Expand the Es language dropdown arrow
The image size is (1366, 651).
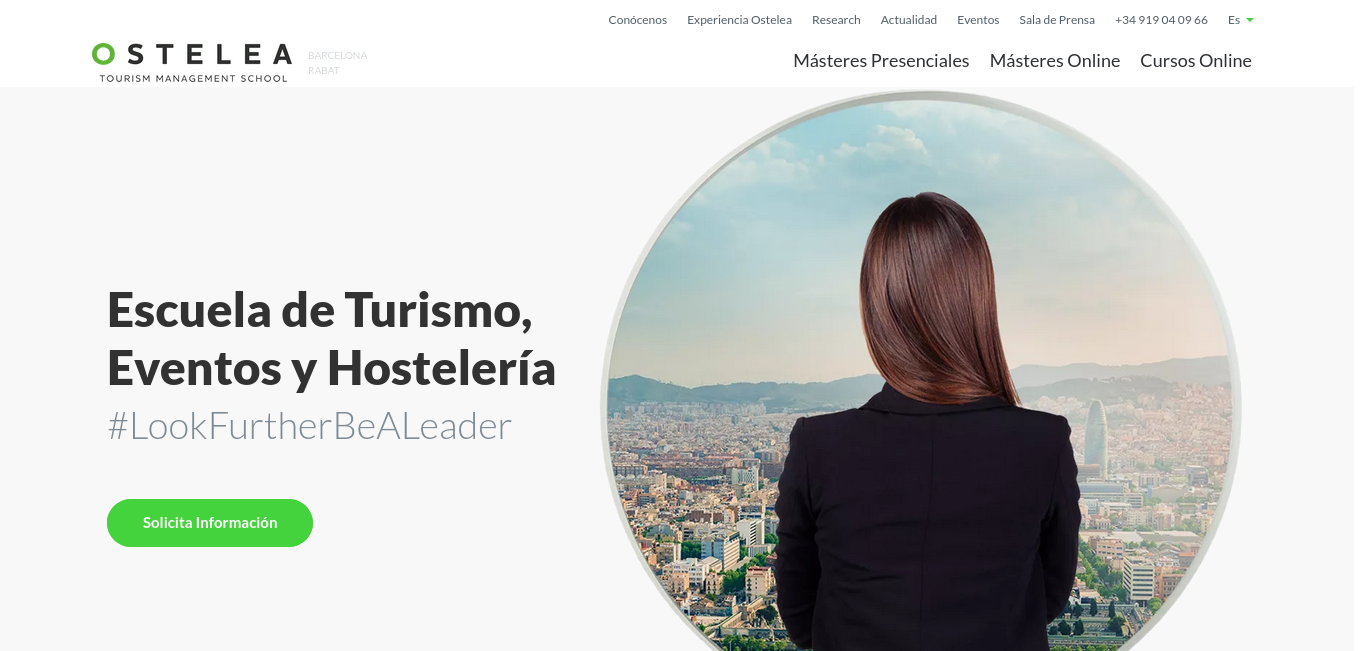1250,20
